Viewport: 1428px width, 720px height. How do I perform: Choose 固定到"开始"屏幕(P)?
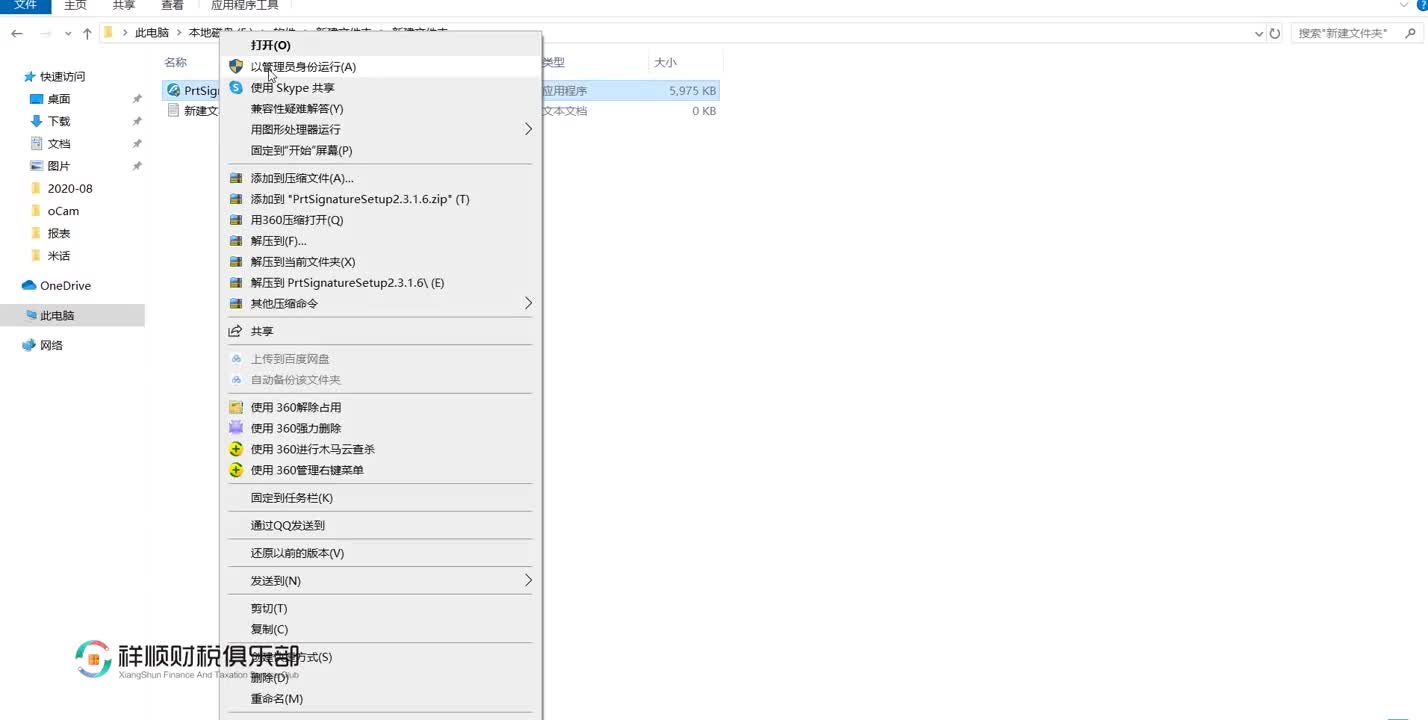point(301,151)
